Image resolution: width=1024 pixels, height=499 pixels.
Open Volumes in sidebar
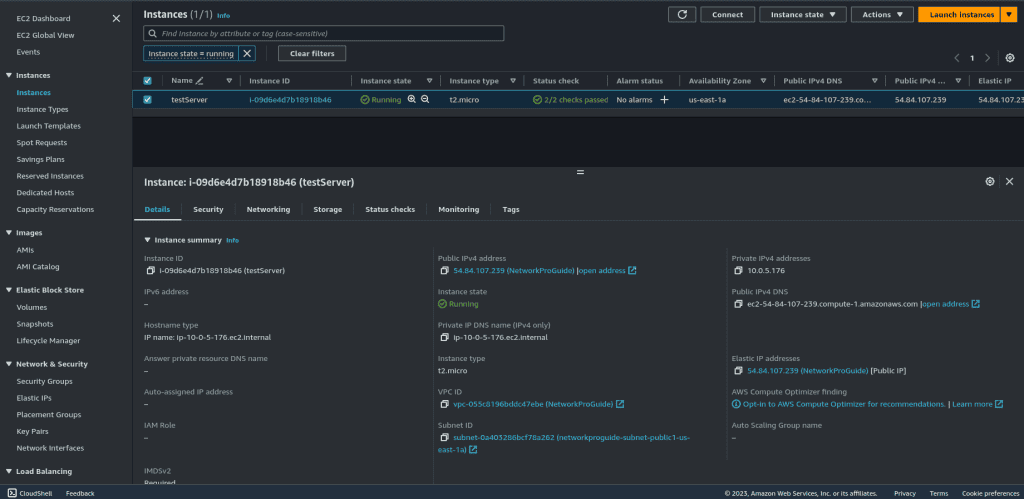coord(31,308)
